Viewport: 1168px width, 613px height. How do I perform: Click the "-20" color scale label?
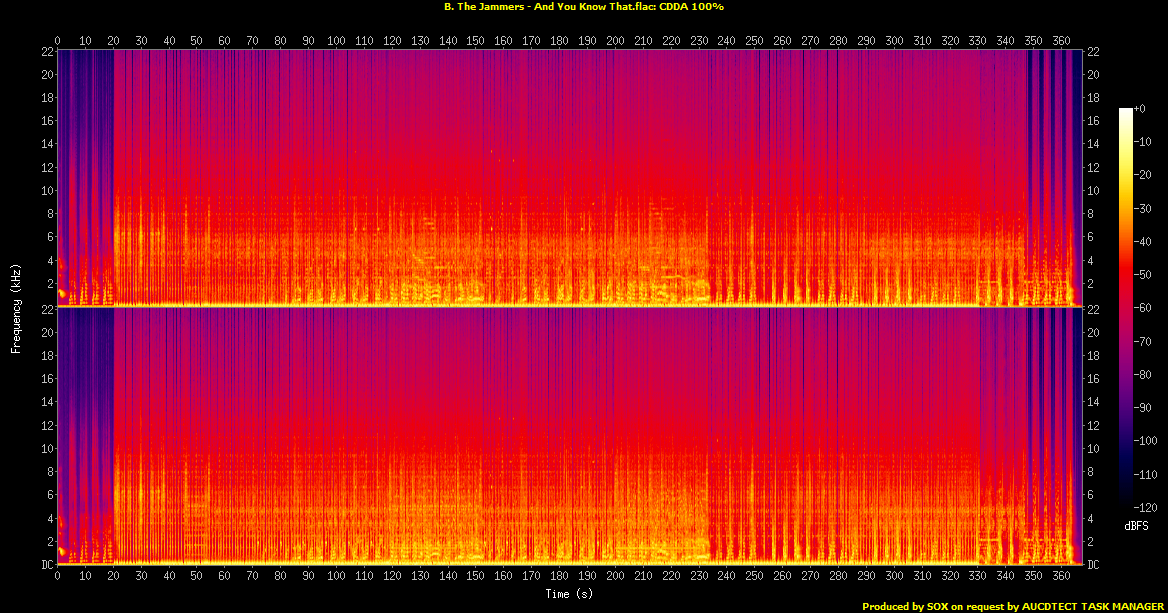tap(1143, 175)
